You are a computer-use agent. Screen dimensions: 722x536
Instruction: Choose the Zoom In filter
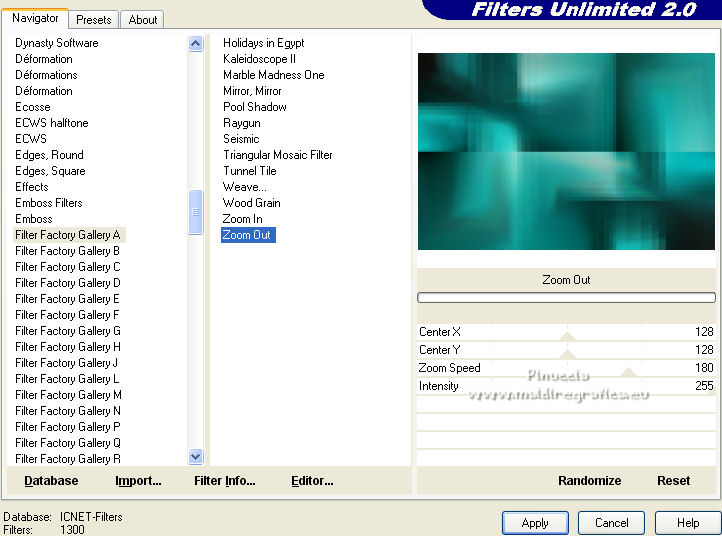[x=242, y=219]
